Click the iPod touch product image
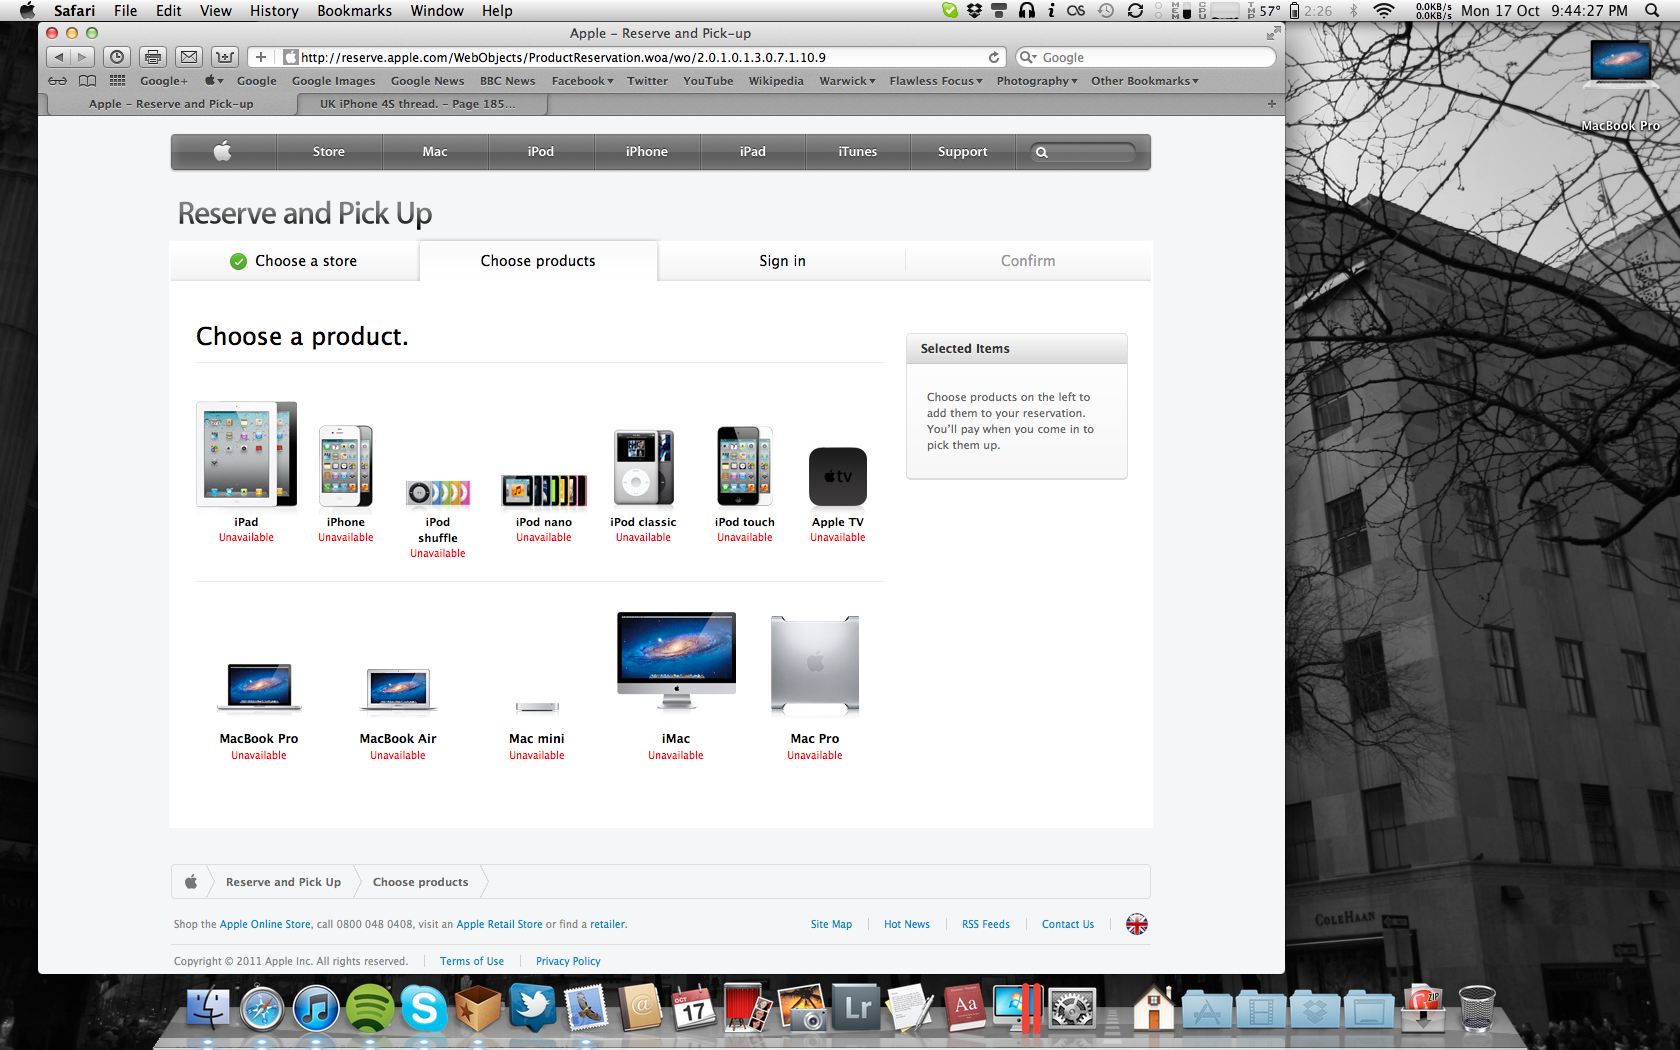Image resolution: width=1680 pixels, height=1050 pixels. click(x=745, y=466)
